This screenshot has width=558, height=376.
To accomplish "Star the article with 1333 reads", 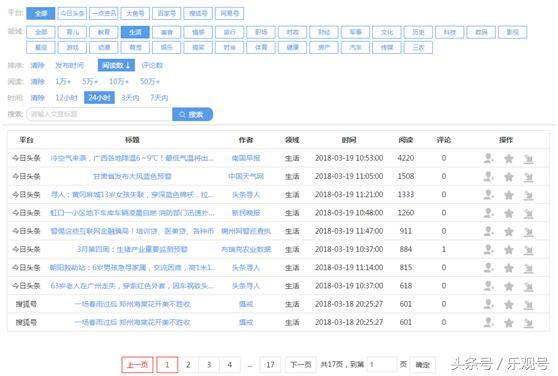I will pos(509,195).
